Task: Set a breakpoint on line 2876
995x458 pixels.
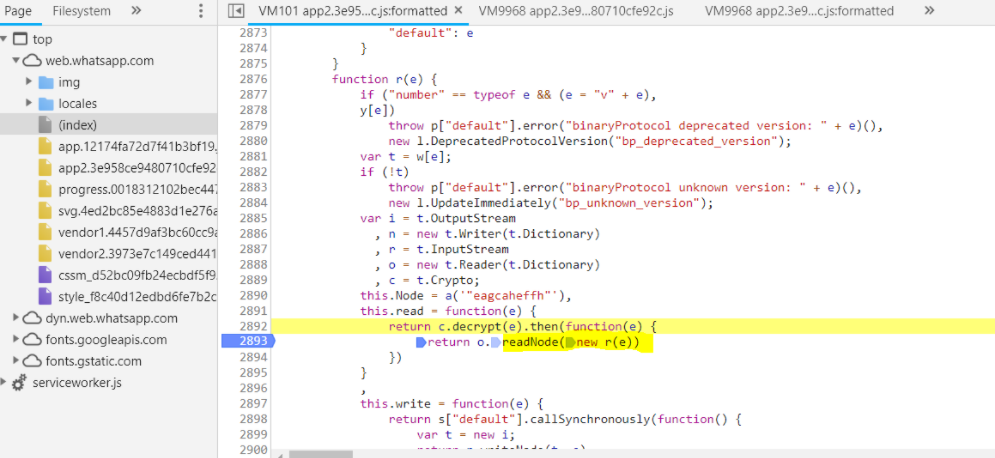Action: [x=253, y=79]
